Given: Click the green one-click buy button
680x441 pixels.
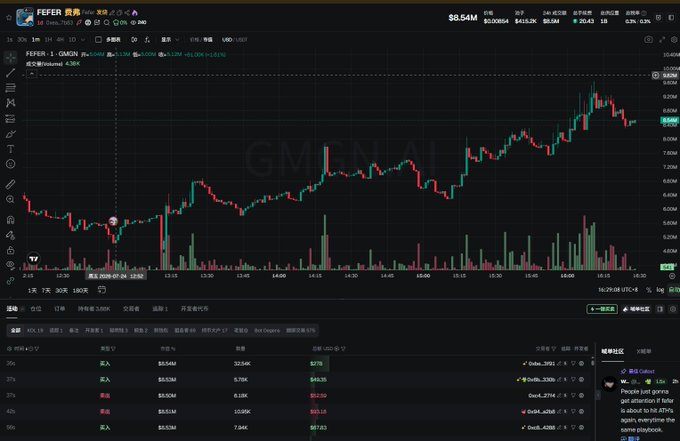Looking at the screenshot, I should 602,309.
